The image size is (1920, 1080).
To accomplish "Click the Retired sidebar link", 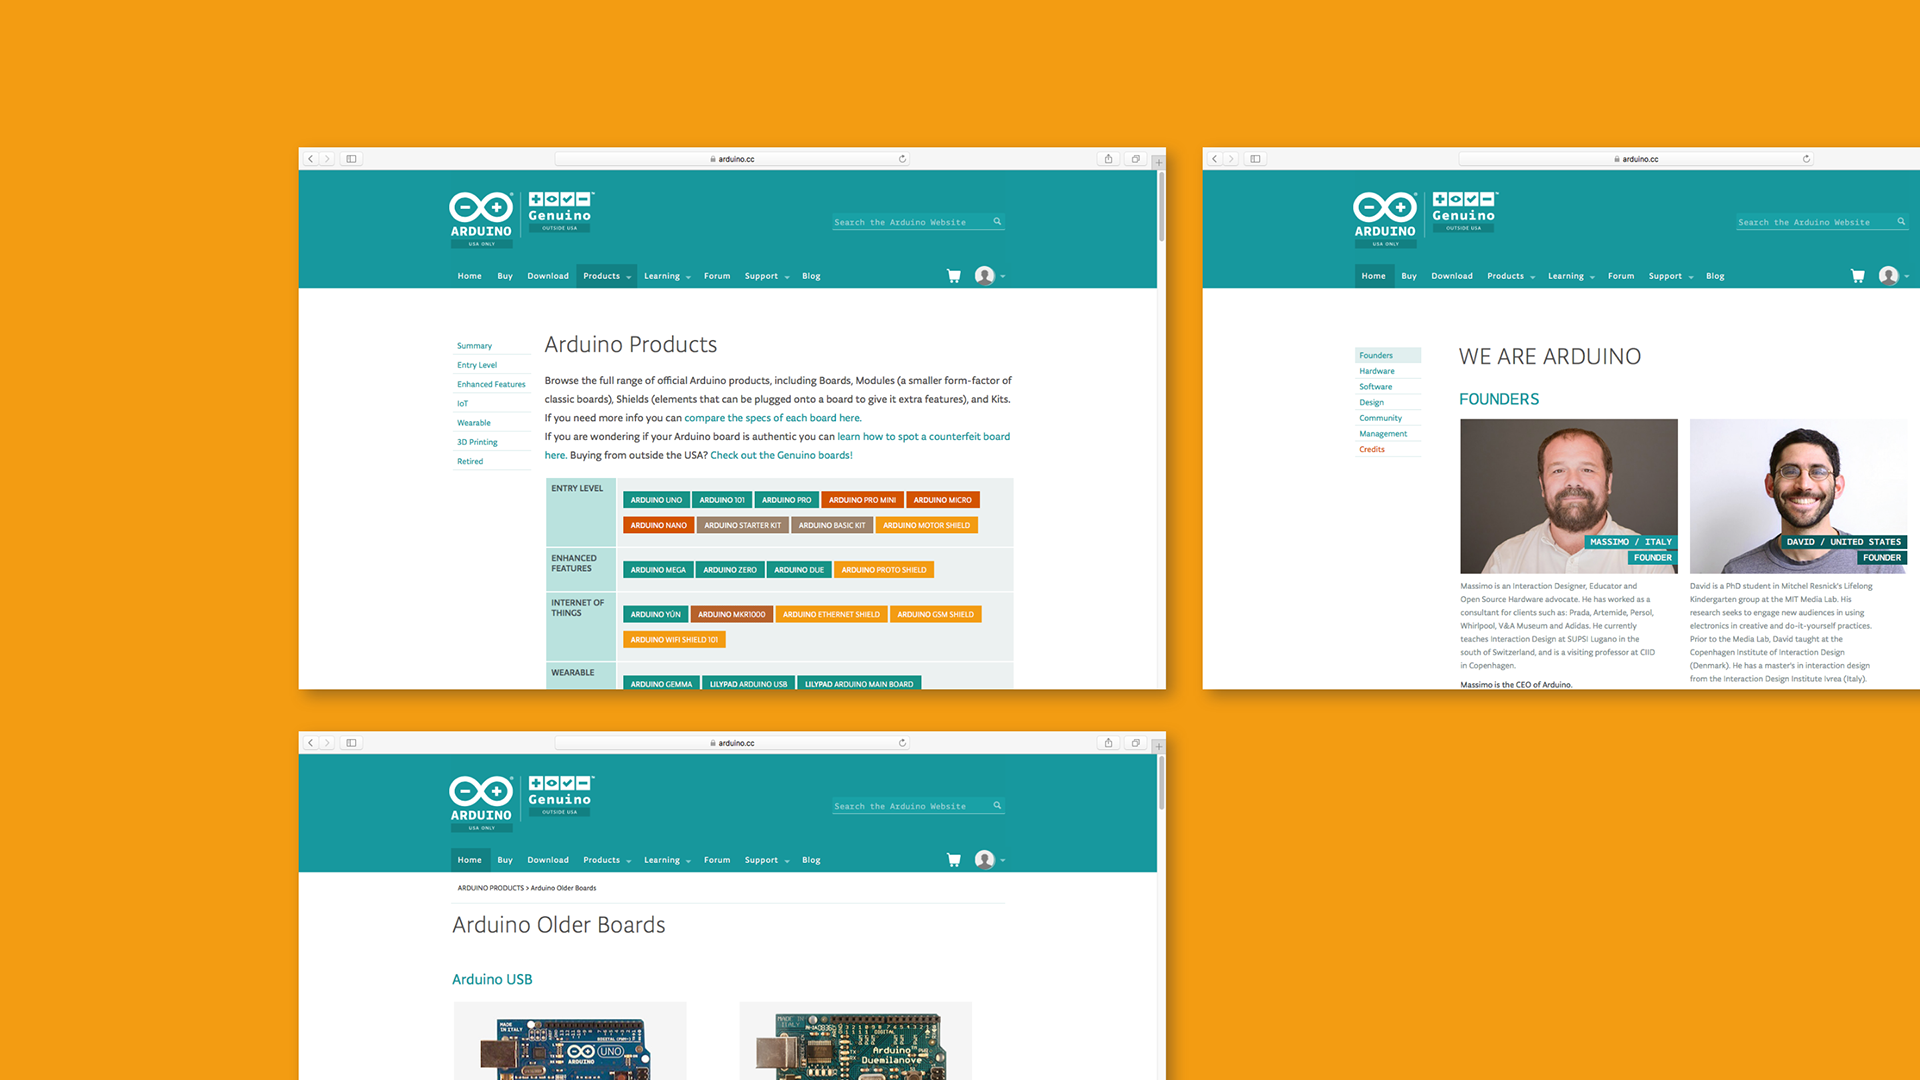I will click(x=470, y=461).
